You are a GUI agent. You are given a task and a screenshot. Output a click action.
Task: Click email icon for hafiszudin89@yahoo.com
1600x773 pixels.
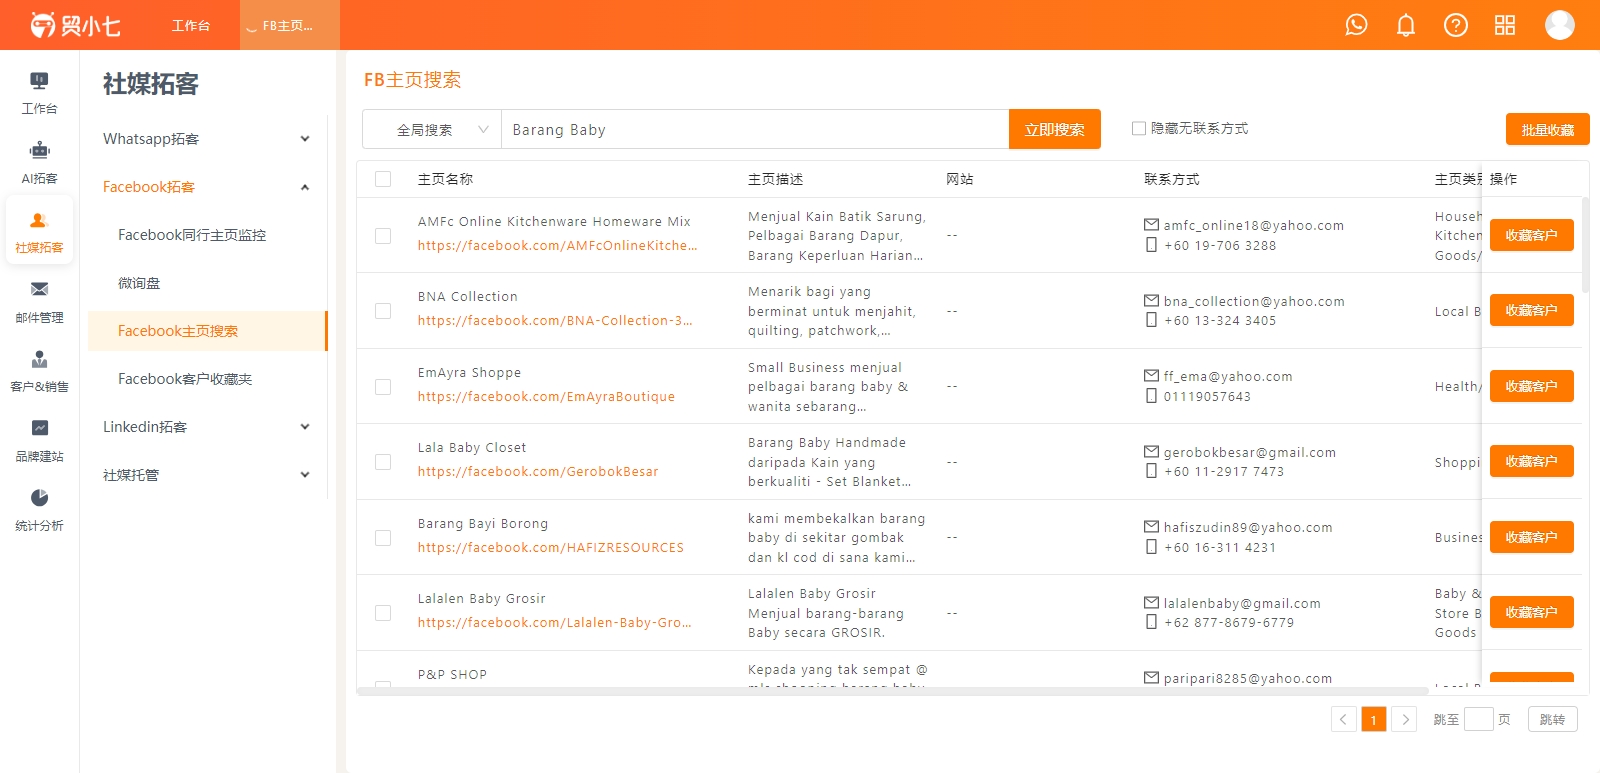1151,527
